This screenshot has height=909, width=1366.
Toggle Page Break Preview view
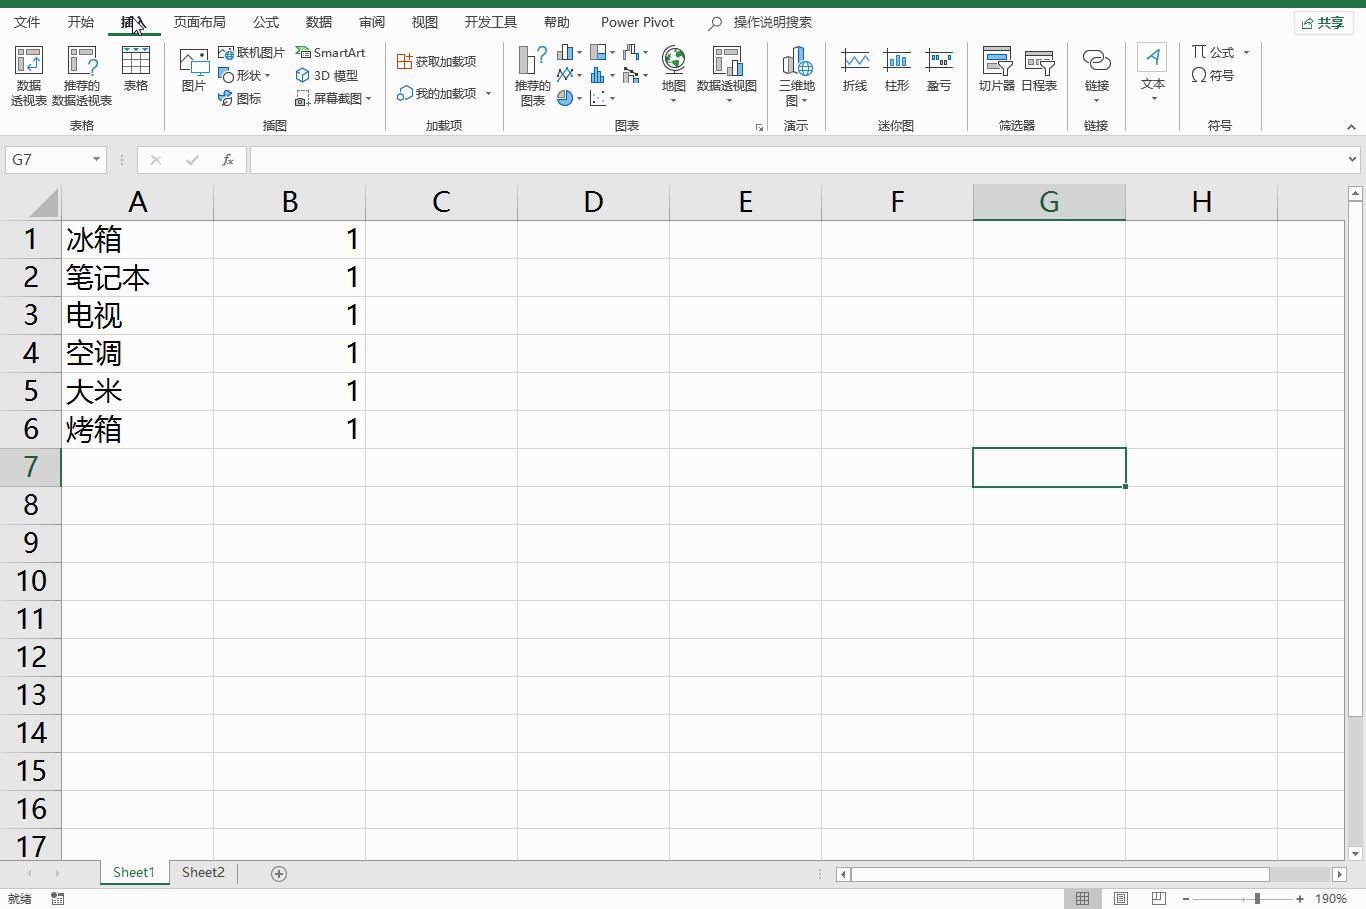1158,899
